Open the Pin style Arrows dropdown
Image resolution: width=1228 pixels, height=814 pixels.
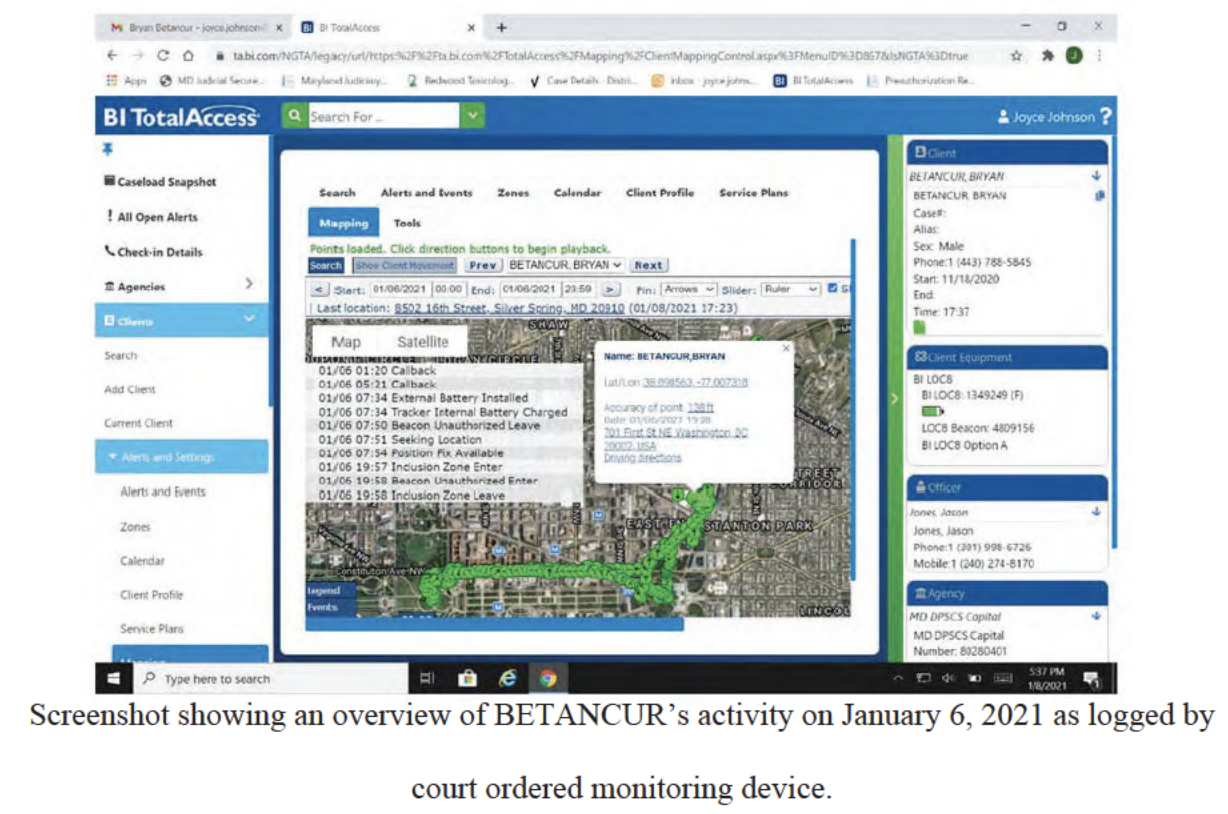point(690,289)
